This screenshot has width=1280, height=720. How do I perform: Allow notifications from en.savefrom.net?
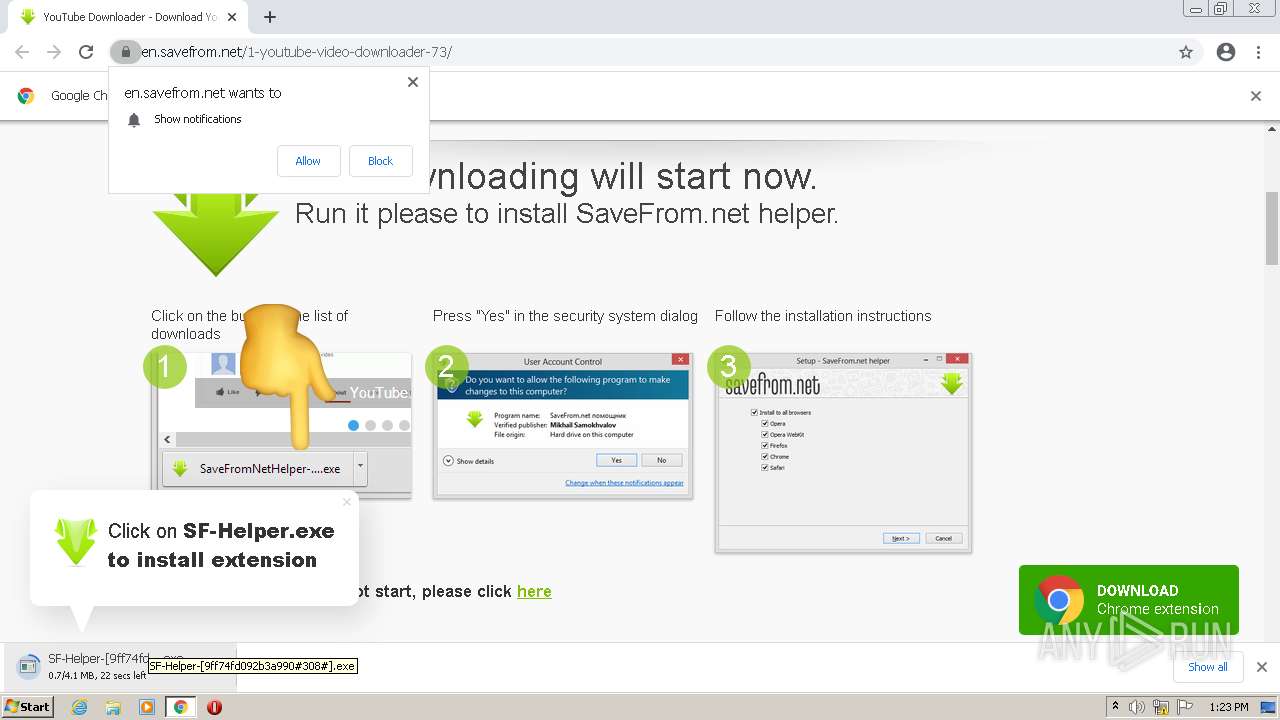click(308, 161)
